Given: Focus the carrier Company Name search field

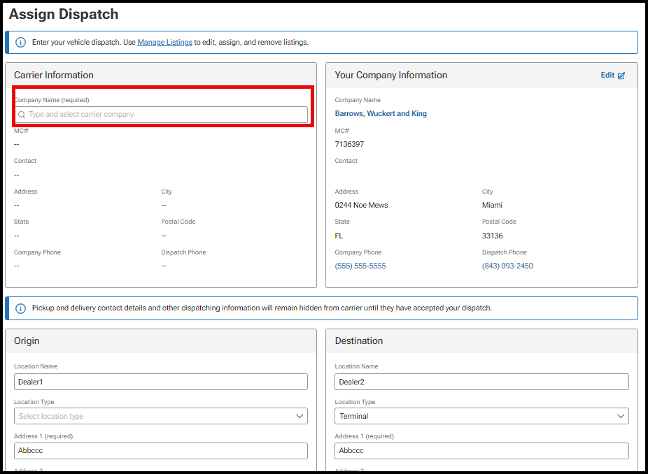Looking at the screenshot, I should [165, 115].
